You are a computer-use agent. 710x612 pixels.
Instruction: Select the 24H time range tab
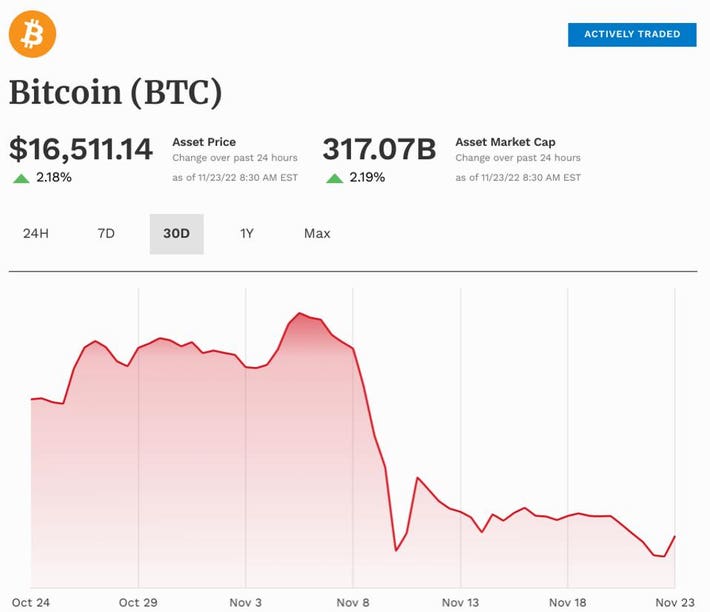[x=36, y=234]
